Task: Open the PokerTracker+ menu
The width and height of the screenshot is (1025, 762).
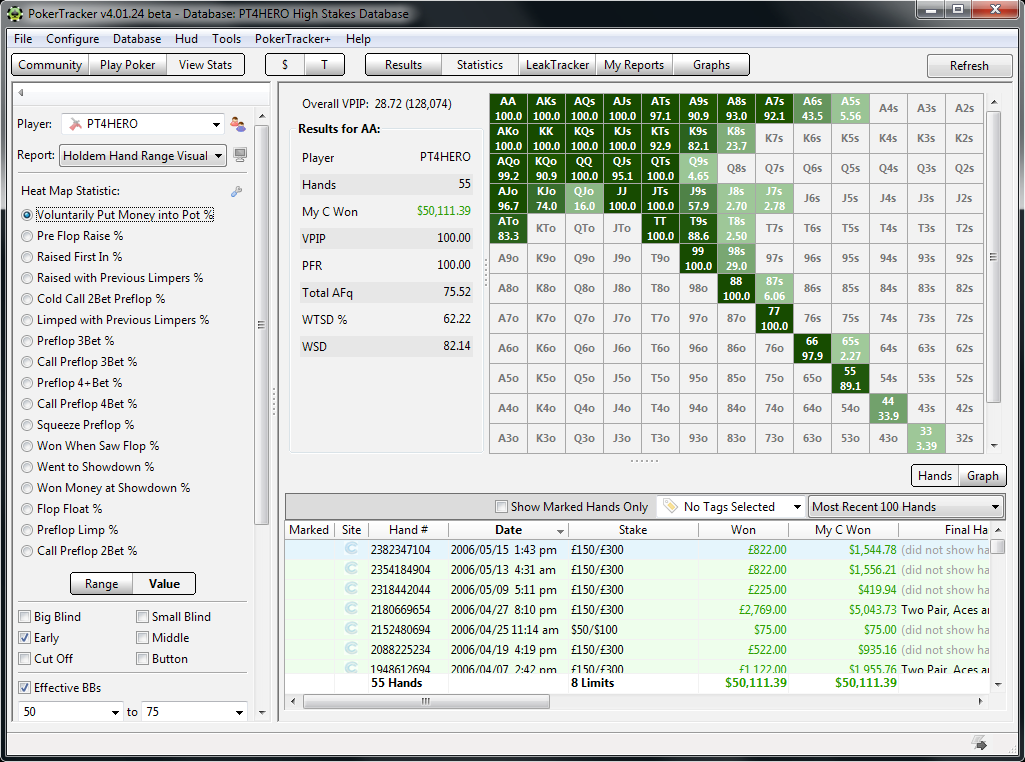Action: point(291,39)
